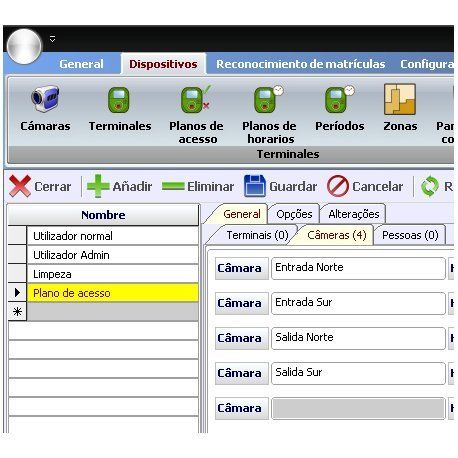Select the highlighted Plano de acesso row
Image resolution: width=458 pixels, height=458 pixels.
point(113,293)
